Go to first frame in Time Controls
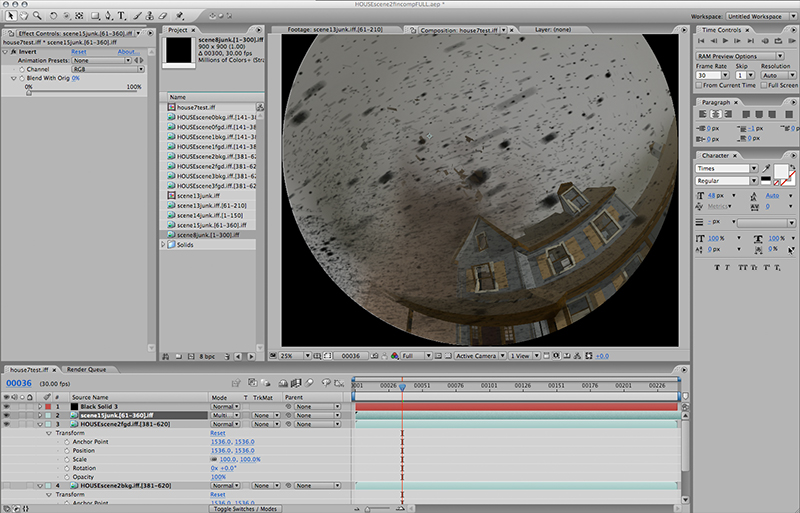 pyautogui.click(x=701, y=40)
